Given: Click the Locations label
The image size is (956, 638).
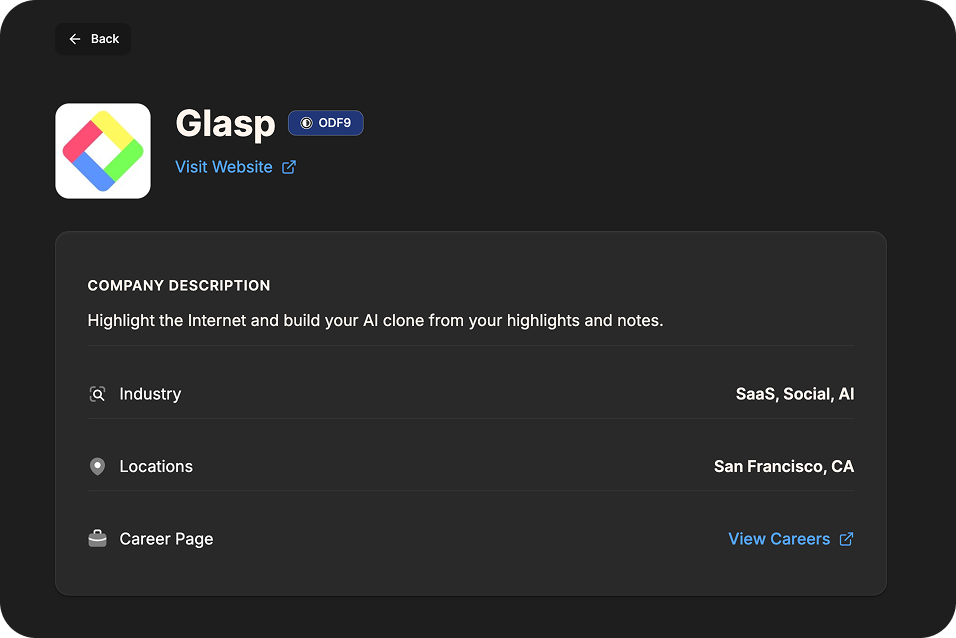Looking at the screenshot, I should point(156,467).
